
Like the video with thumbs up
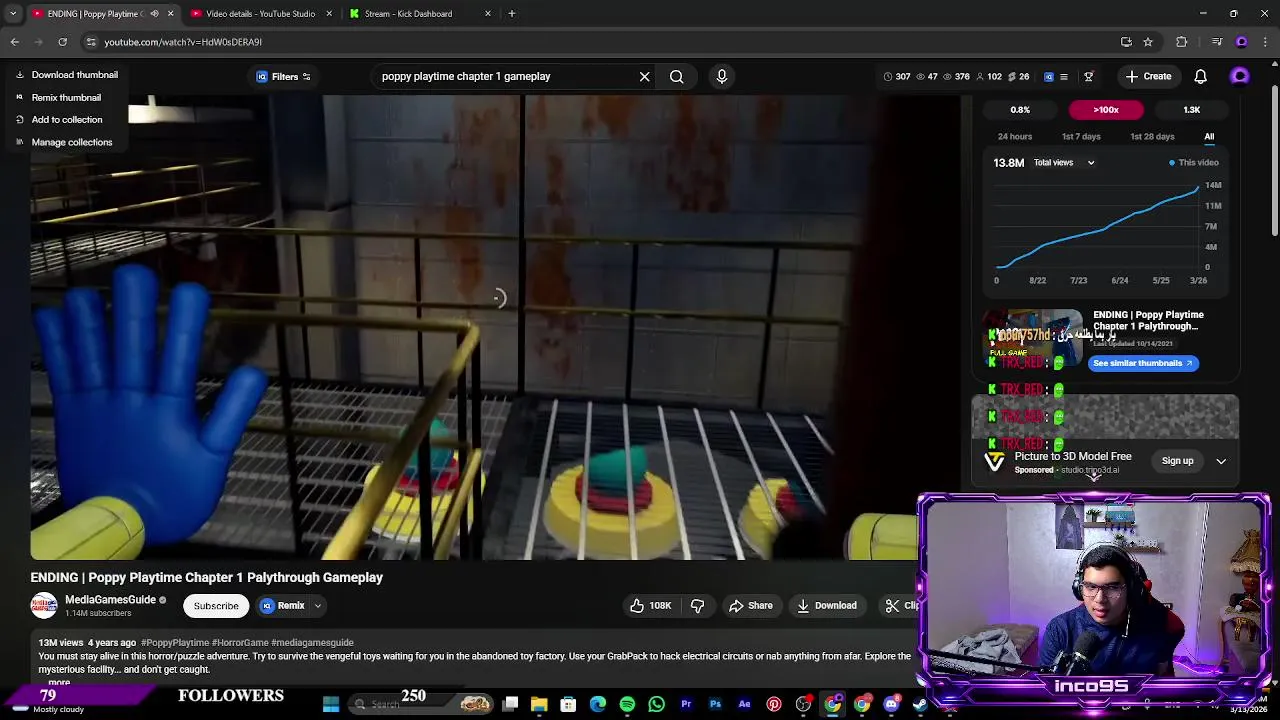(x=649, y=606)
